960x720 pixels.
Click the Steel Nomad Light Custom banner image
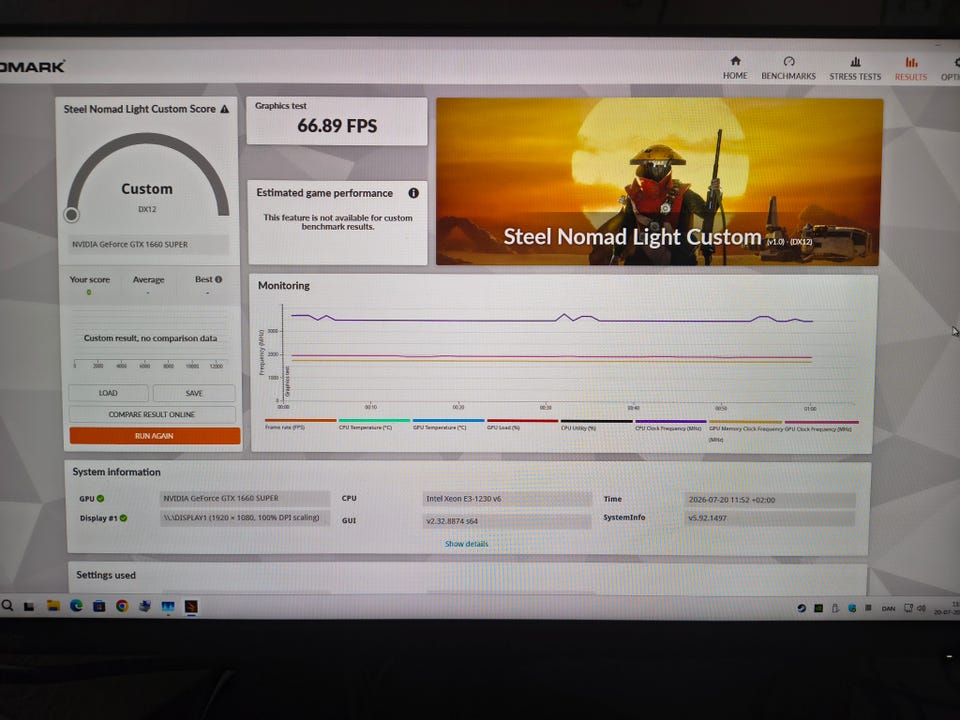[659, 182]
